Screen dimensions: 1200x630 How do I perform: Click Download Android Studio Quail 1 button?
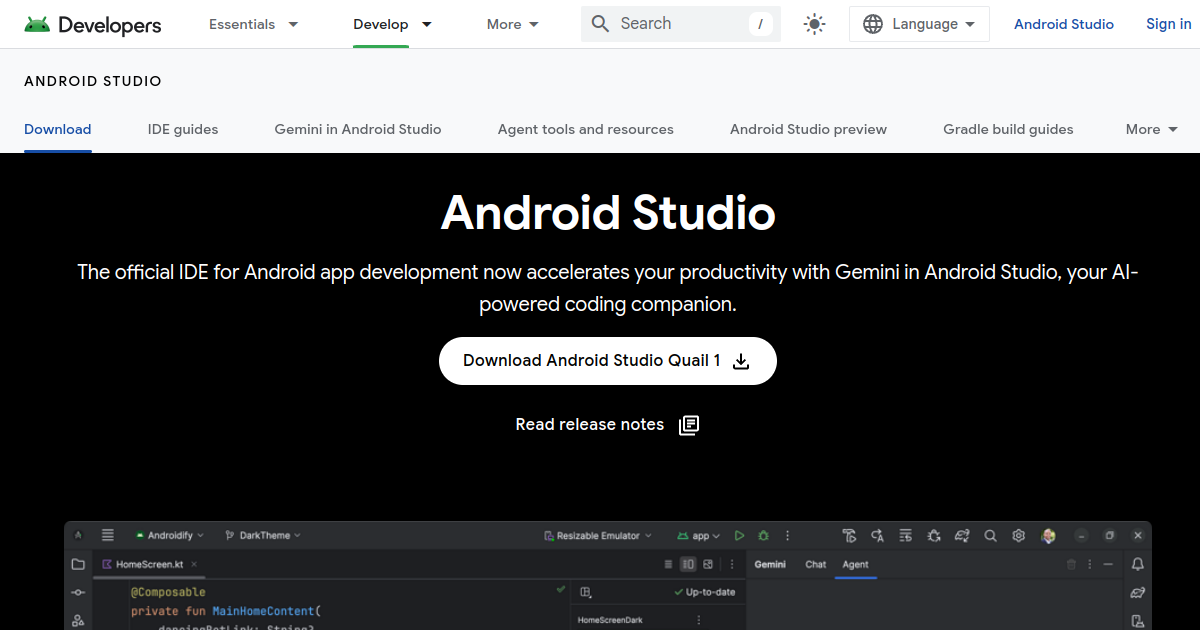(x=608, y=361)
